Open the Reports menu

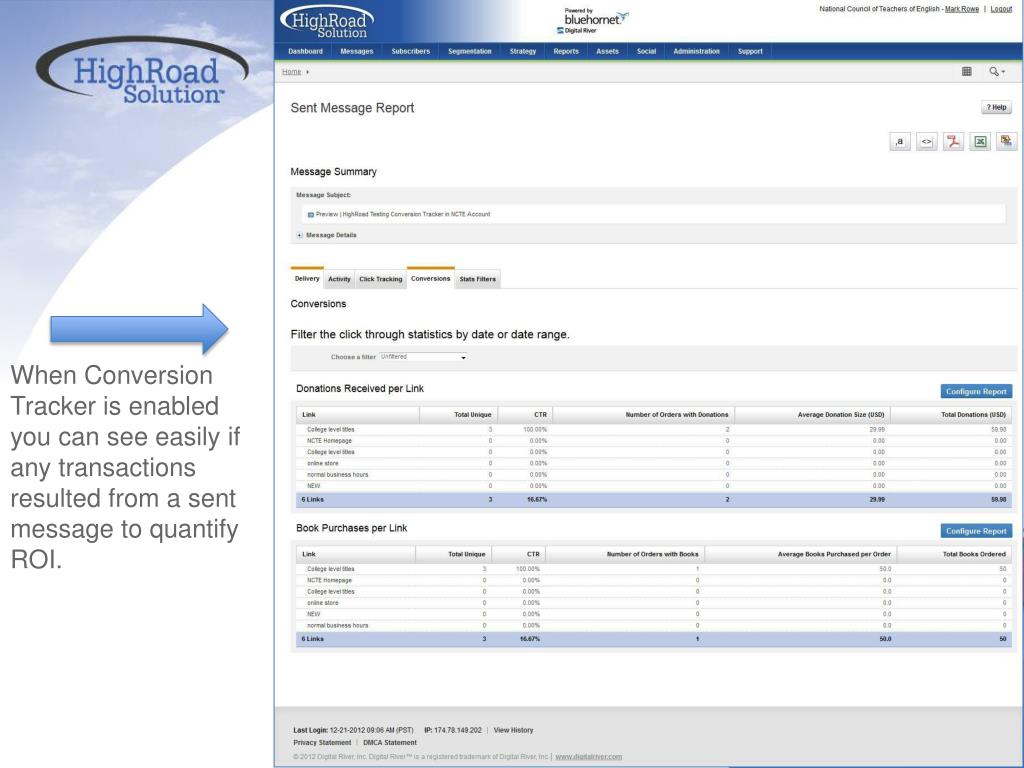click(566, 52)
